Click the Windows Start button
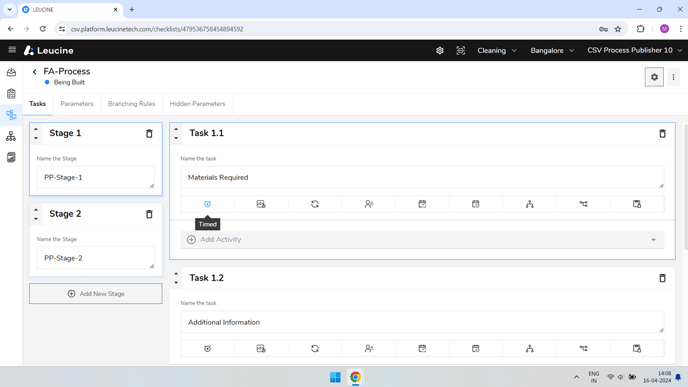 click(x=335, y=377)
